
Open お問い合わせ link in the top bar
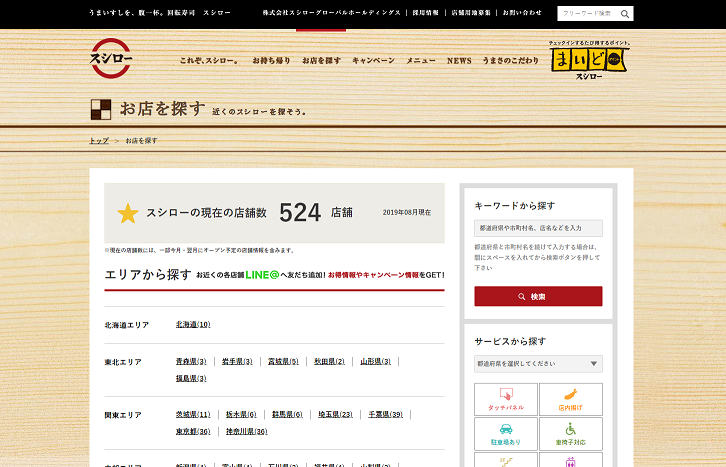[x=522, y=13]
